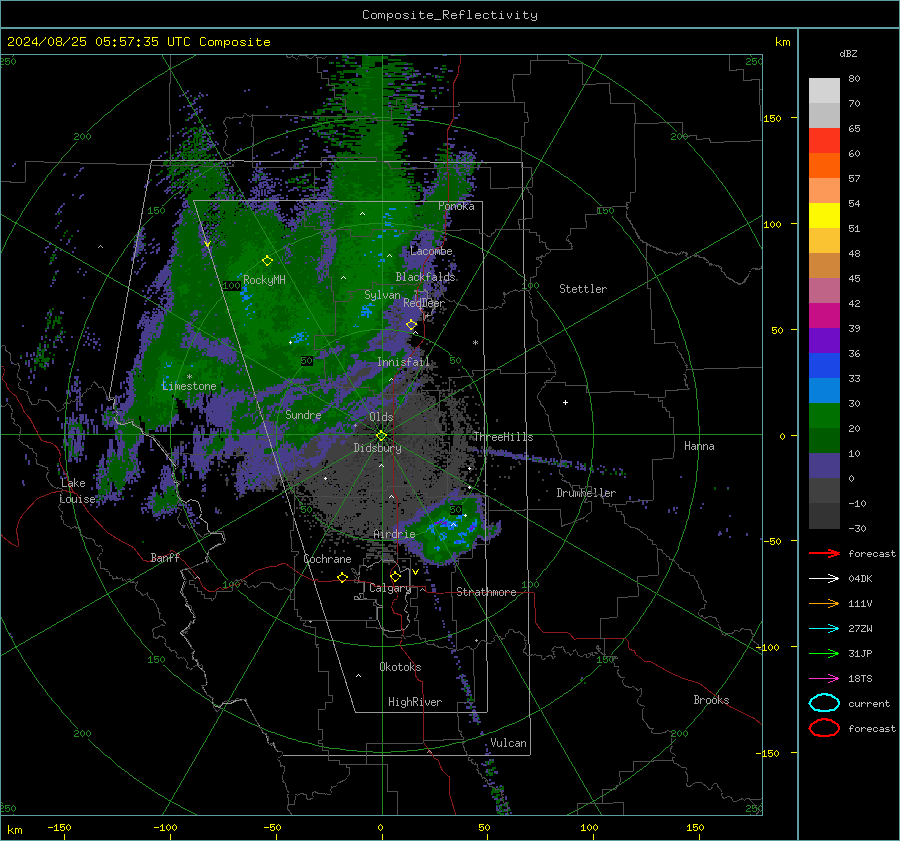
Task: Click the green 31JP arrow legend icon
Action: click(824, 653)
